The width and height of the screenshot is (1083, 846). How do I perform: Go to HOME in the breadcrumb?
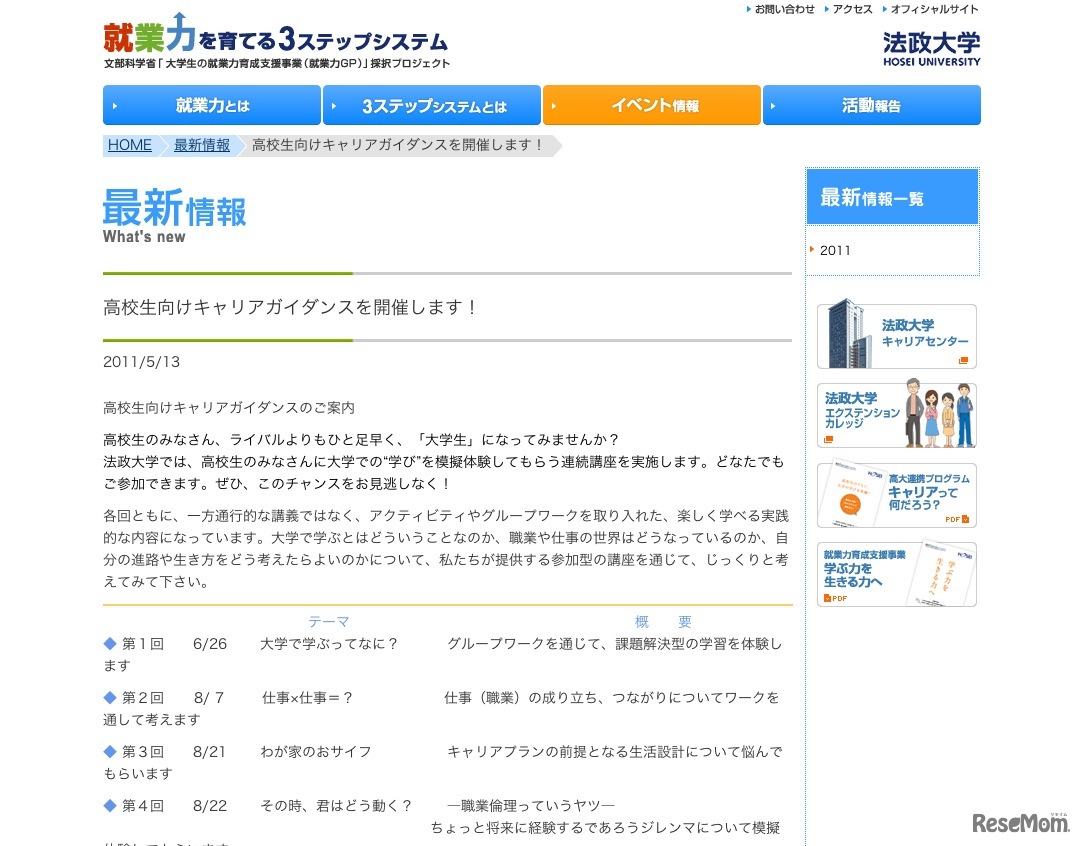(x=130, y=145)
